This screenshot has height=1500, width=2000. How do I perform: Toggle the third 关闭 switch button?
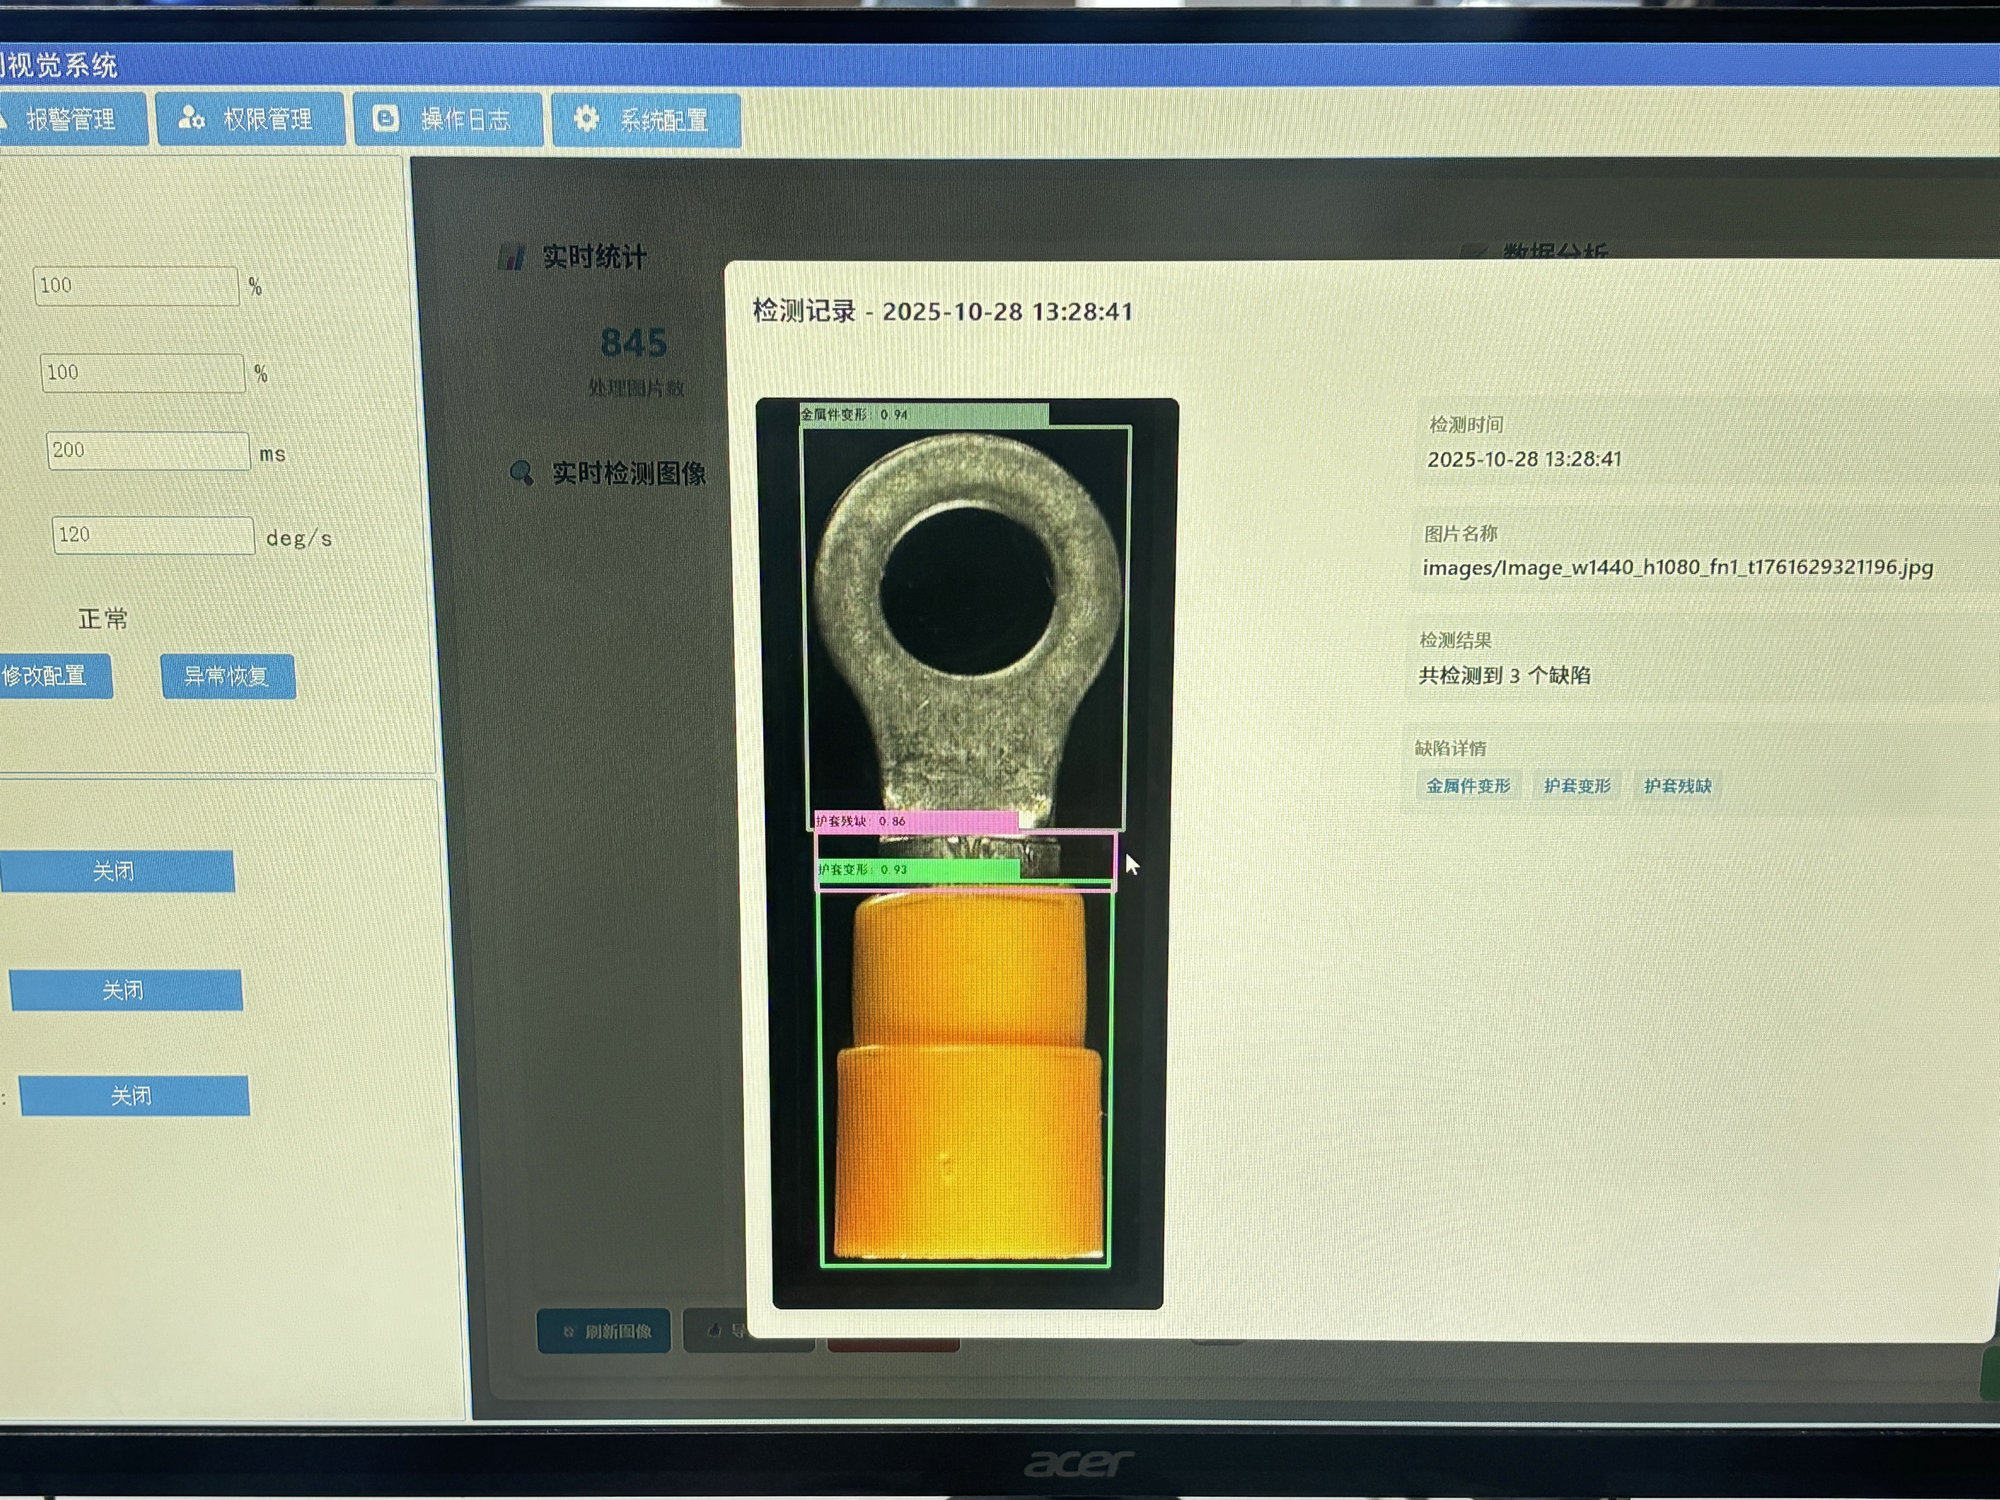(x=132, y=1096)
